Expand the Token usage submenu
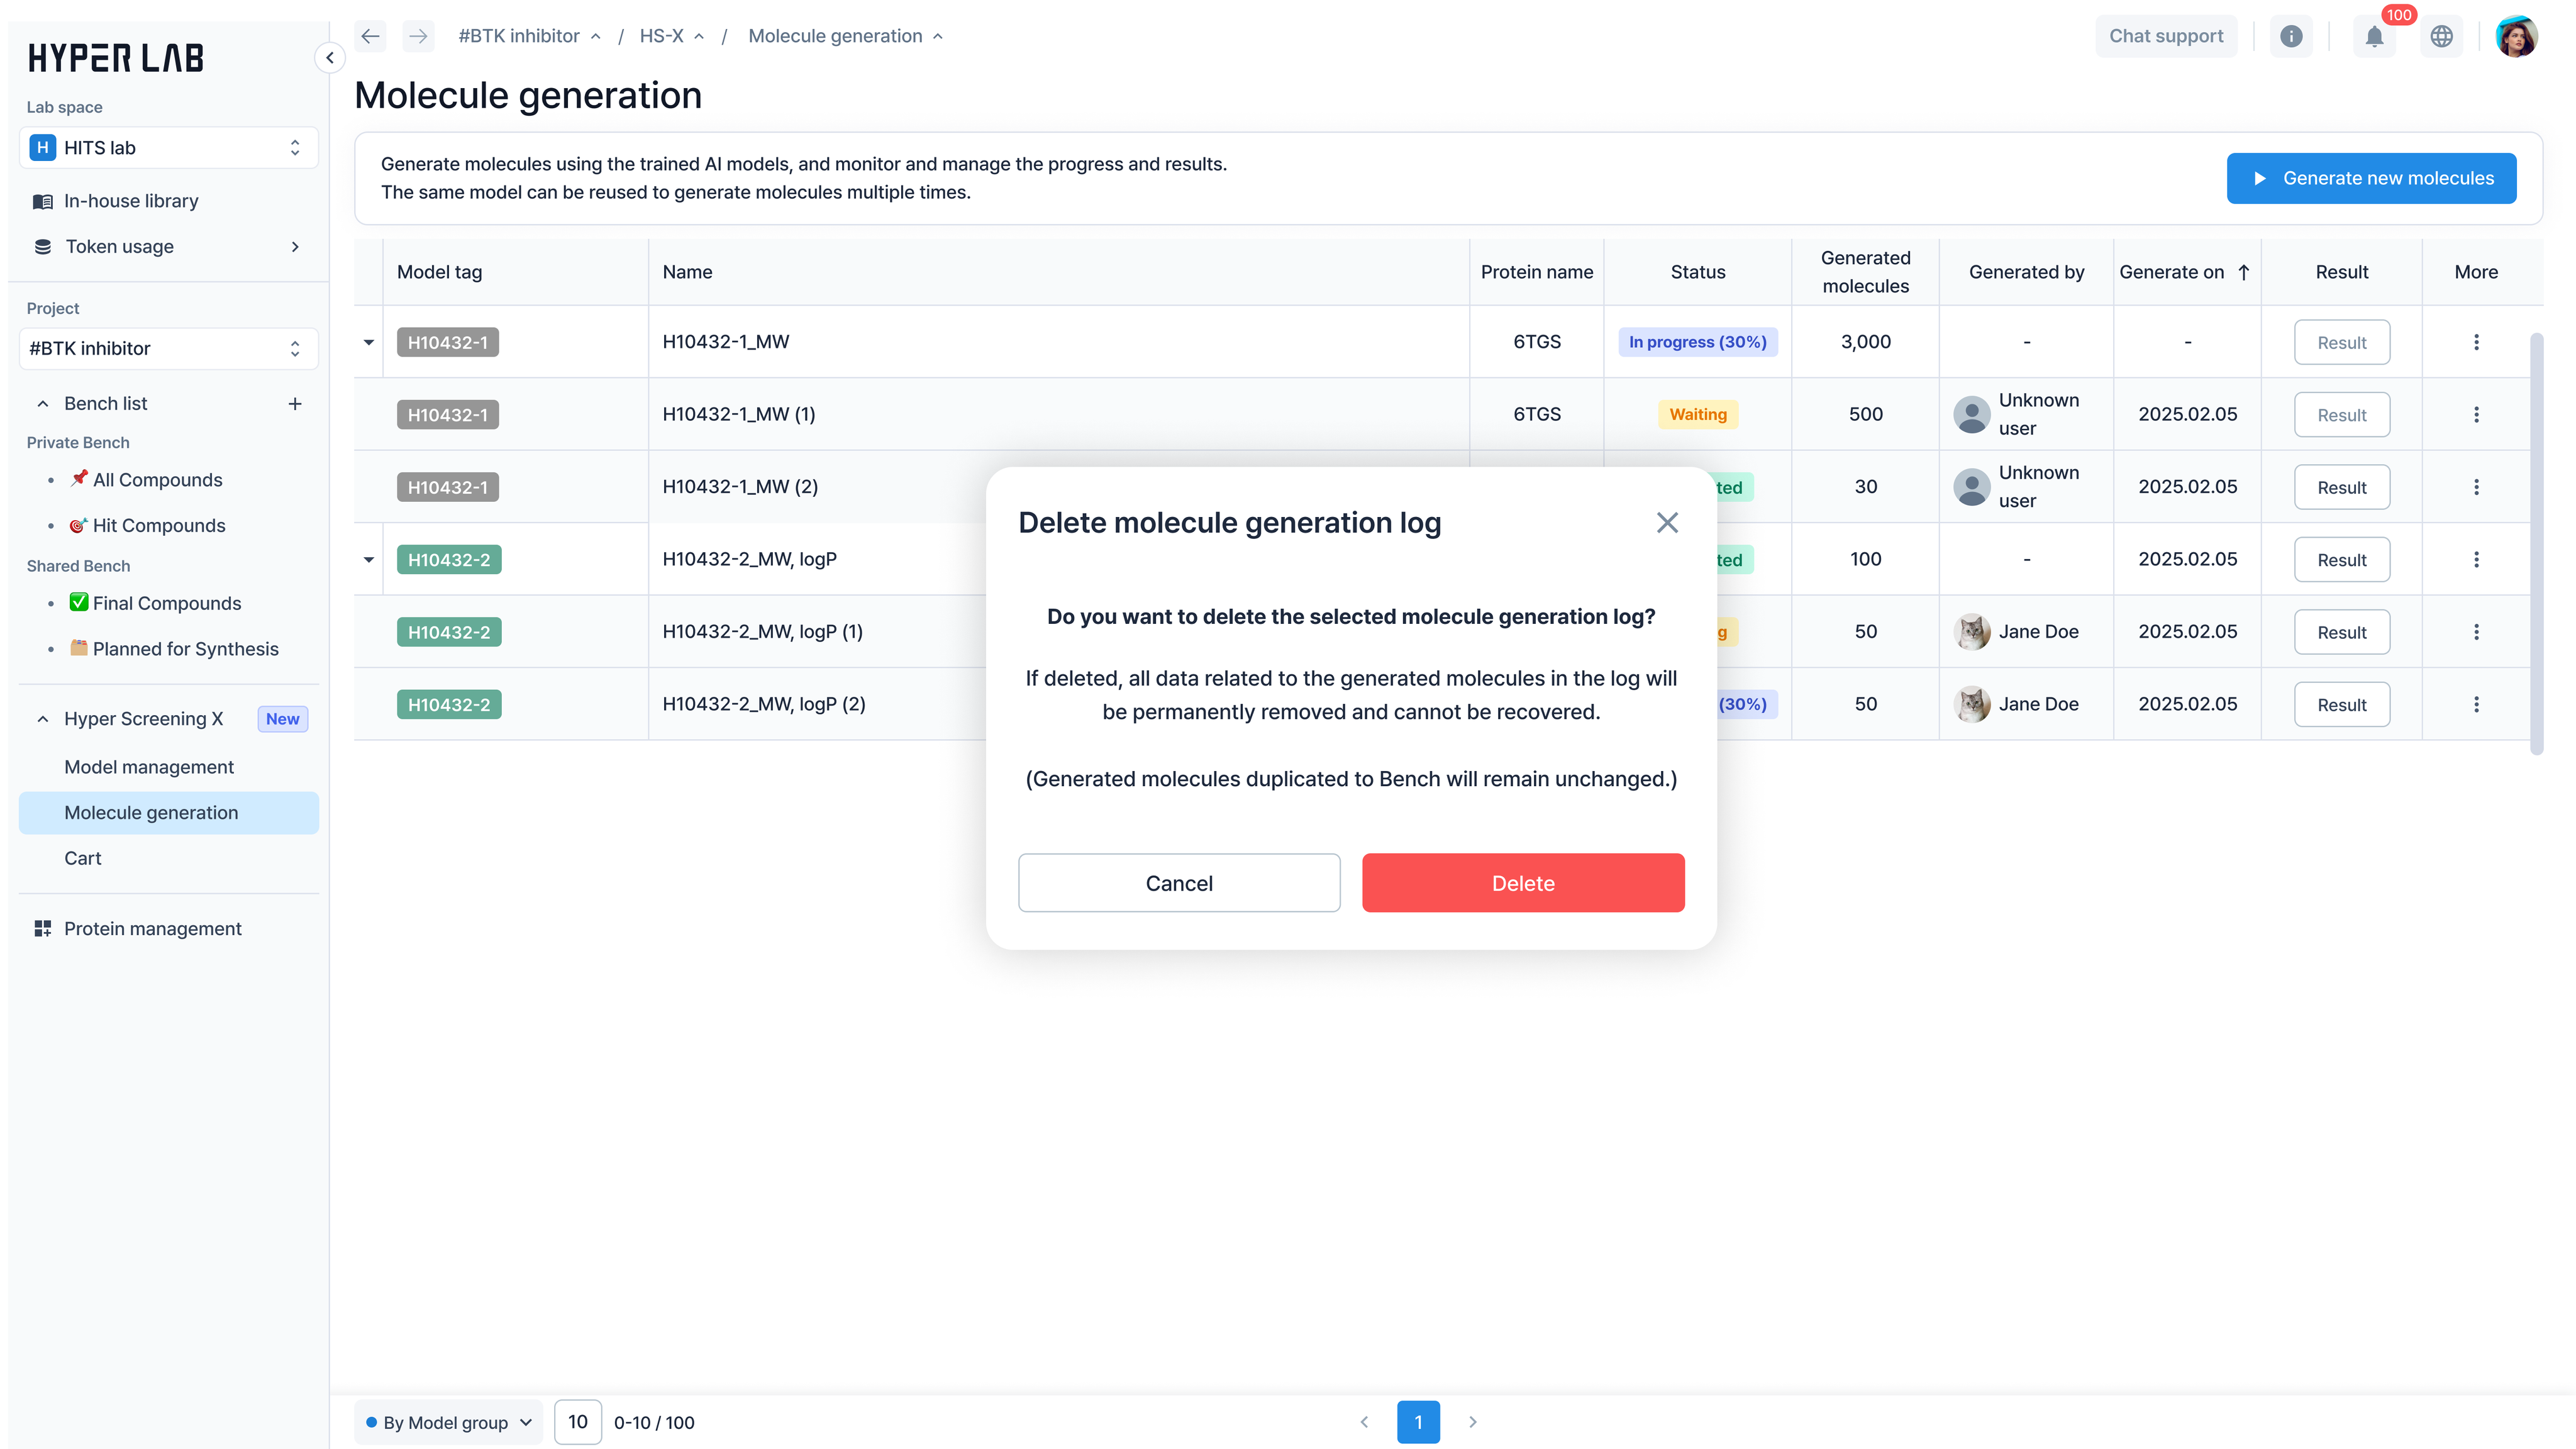The image size is (2576, 1449). tap(295, 247)
